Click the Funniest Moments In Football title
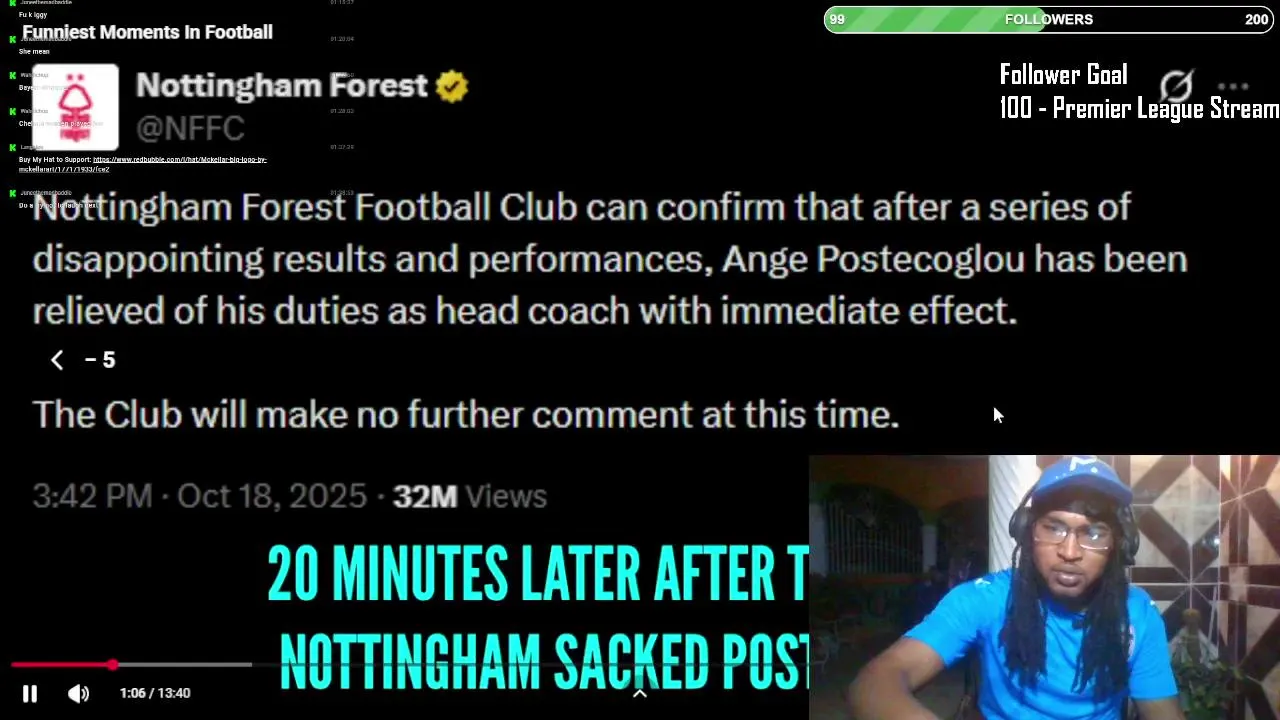Screen dimensions: 1280x720 point(147,32)
